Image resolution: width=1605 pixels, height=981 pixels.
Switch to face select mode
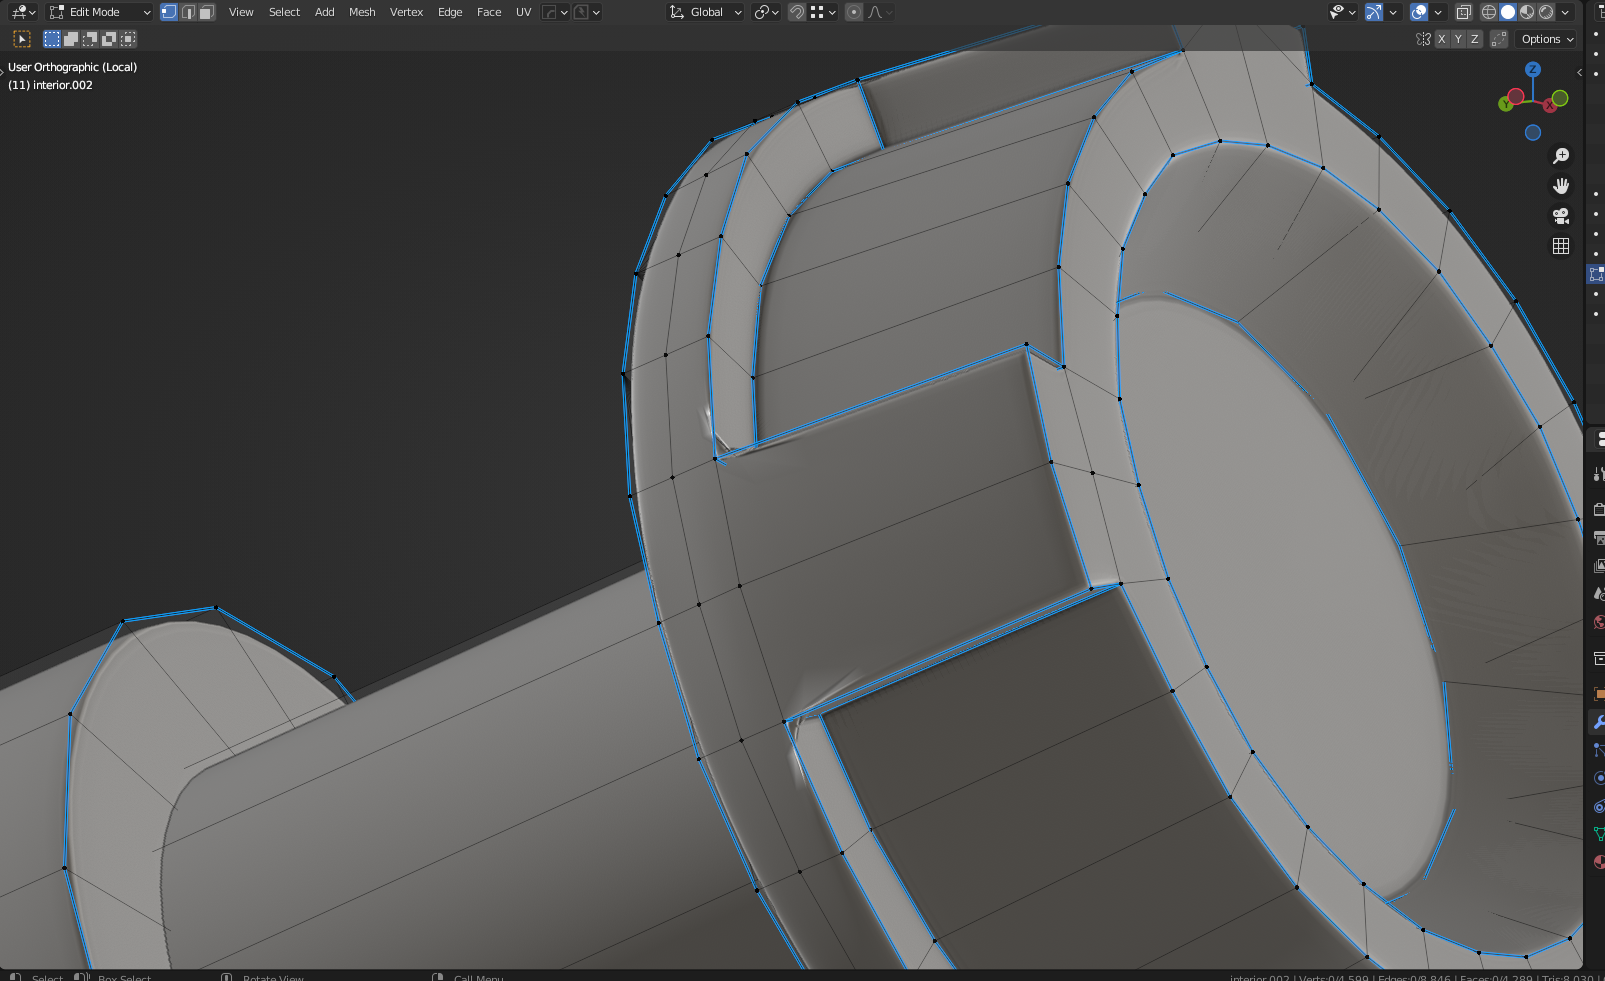(x=206, y=12)
